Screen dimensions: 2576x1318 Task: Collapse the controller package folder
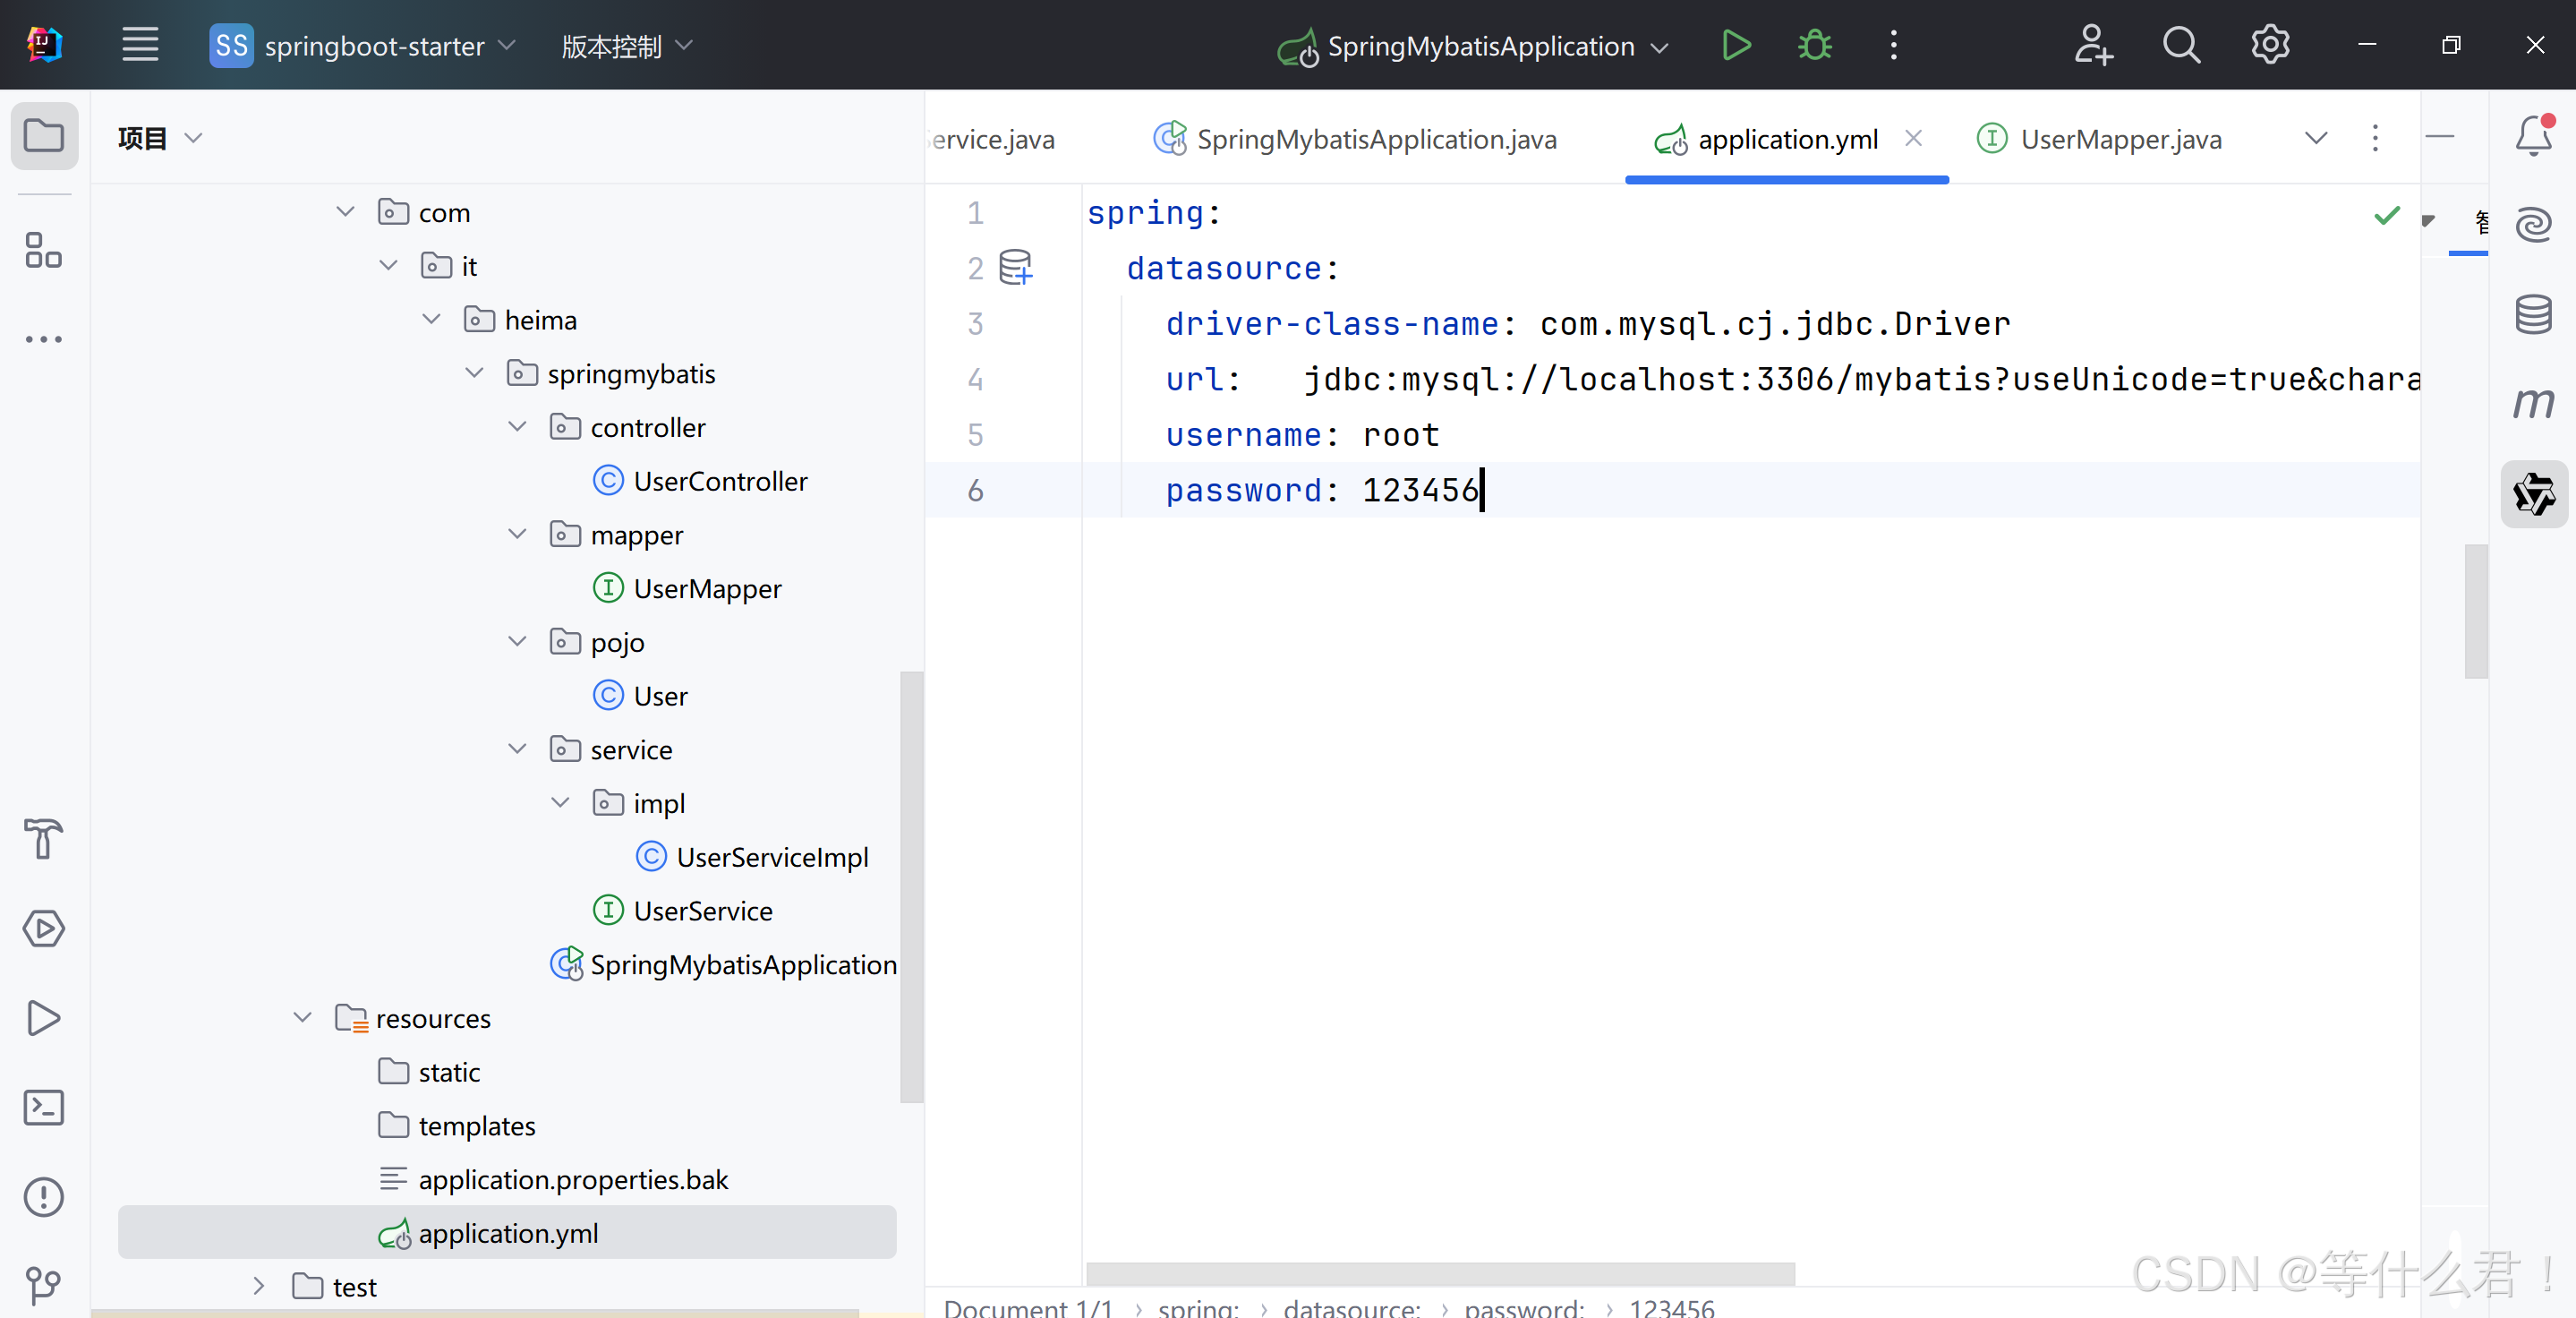pos(517,427)
